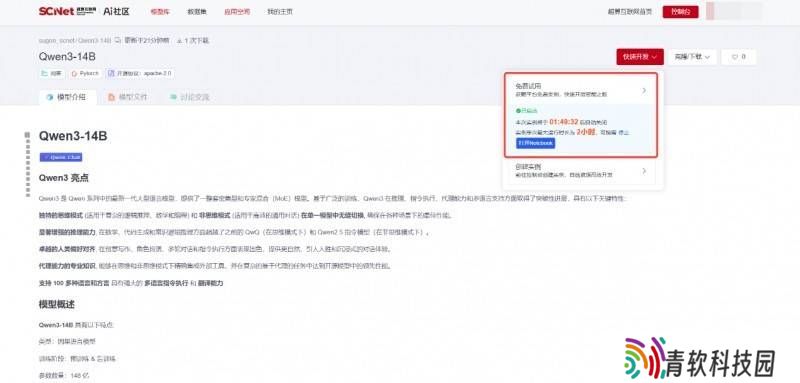The image size is (800, 383).
Task: Click the first task tag left of Pytorch
Action: pos(52,73)
